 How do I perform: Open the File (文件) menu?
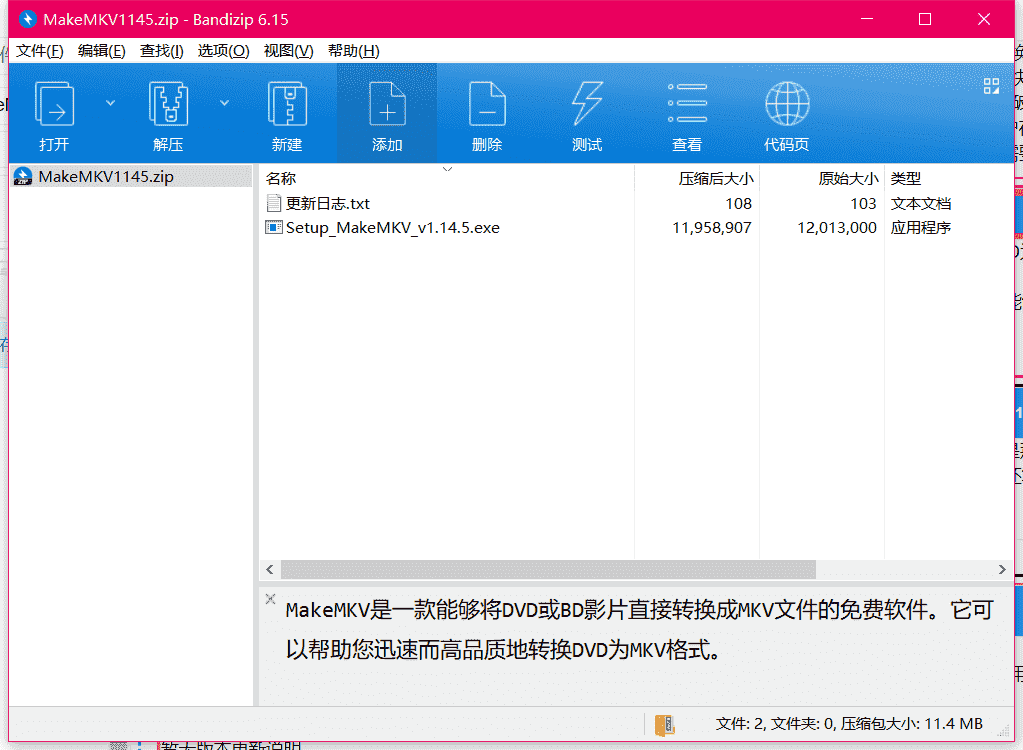coord(40,51)
